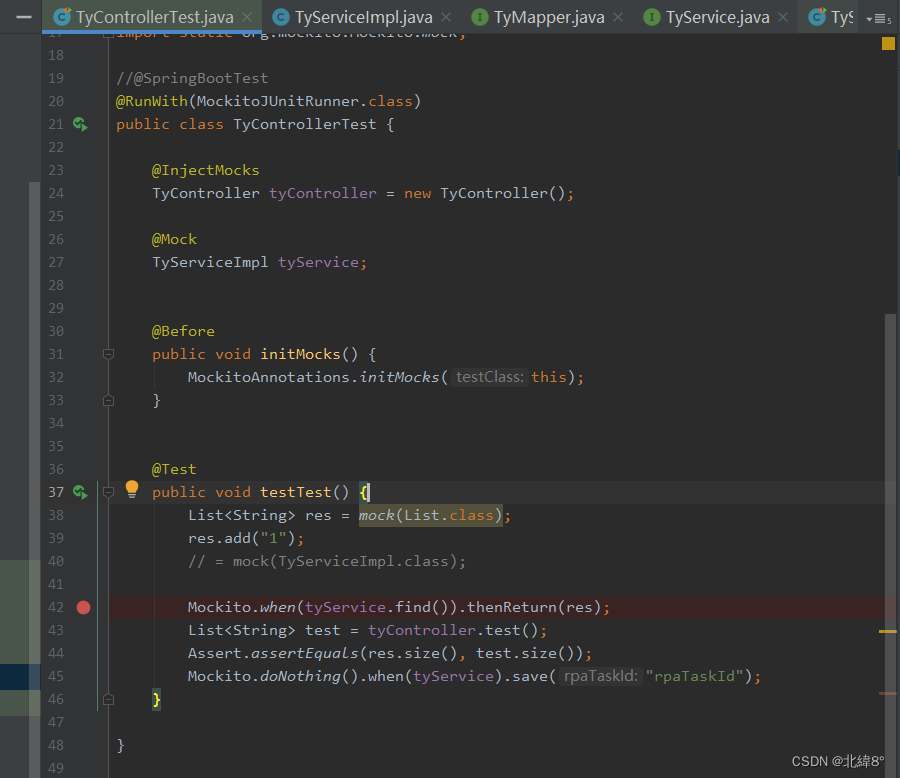Image resolution: width=900 pixels, height=778 pixels.
Task: Click the run test gutter icon on line 37
Action: [x=80, y=492]
